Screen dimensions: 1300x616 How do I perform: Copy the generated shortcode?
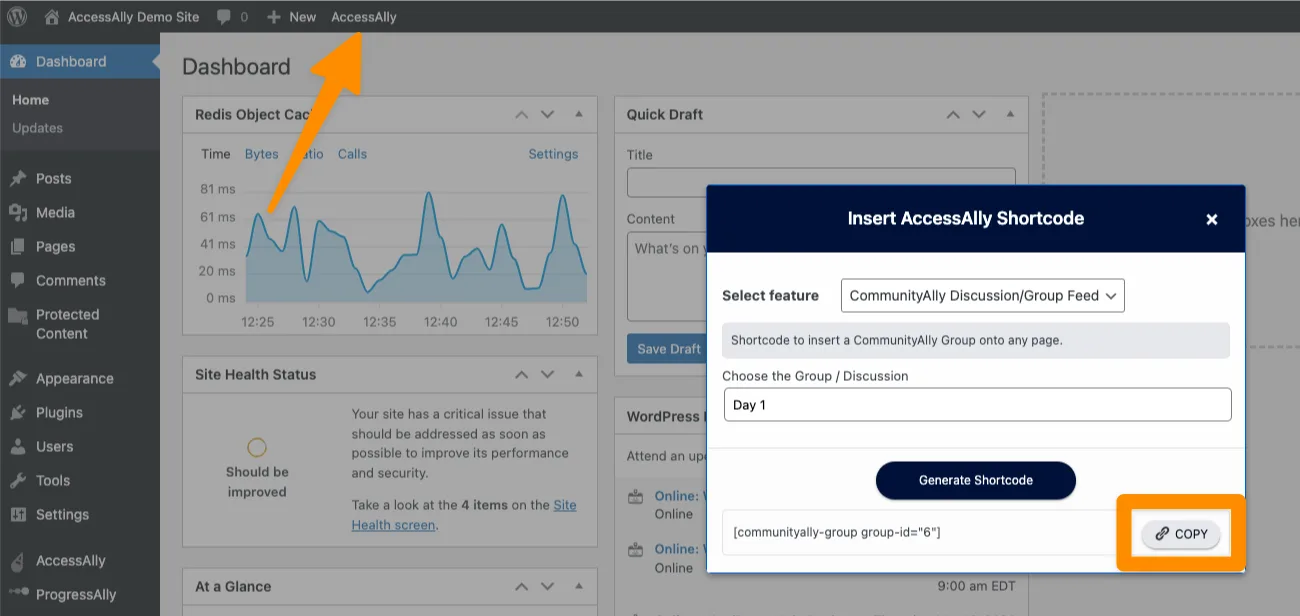click(x=1181, y=534)
